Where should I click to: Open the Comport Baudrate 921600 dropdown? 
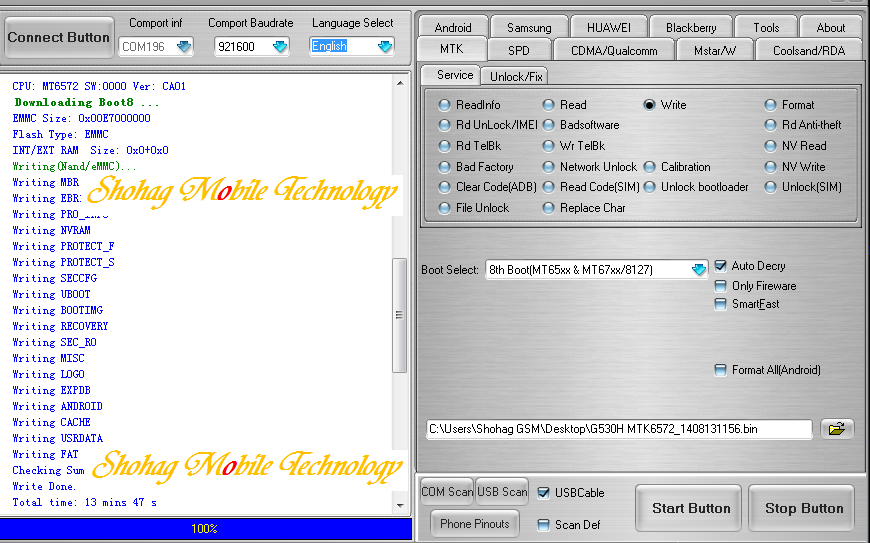pos(280,47)
